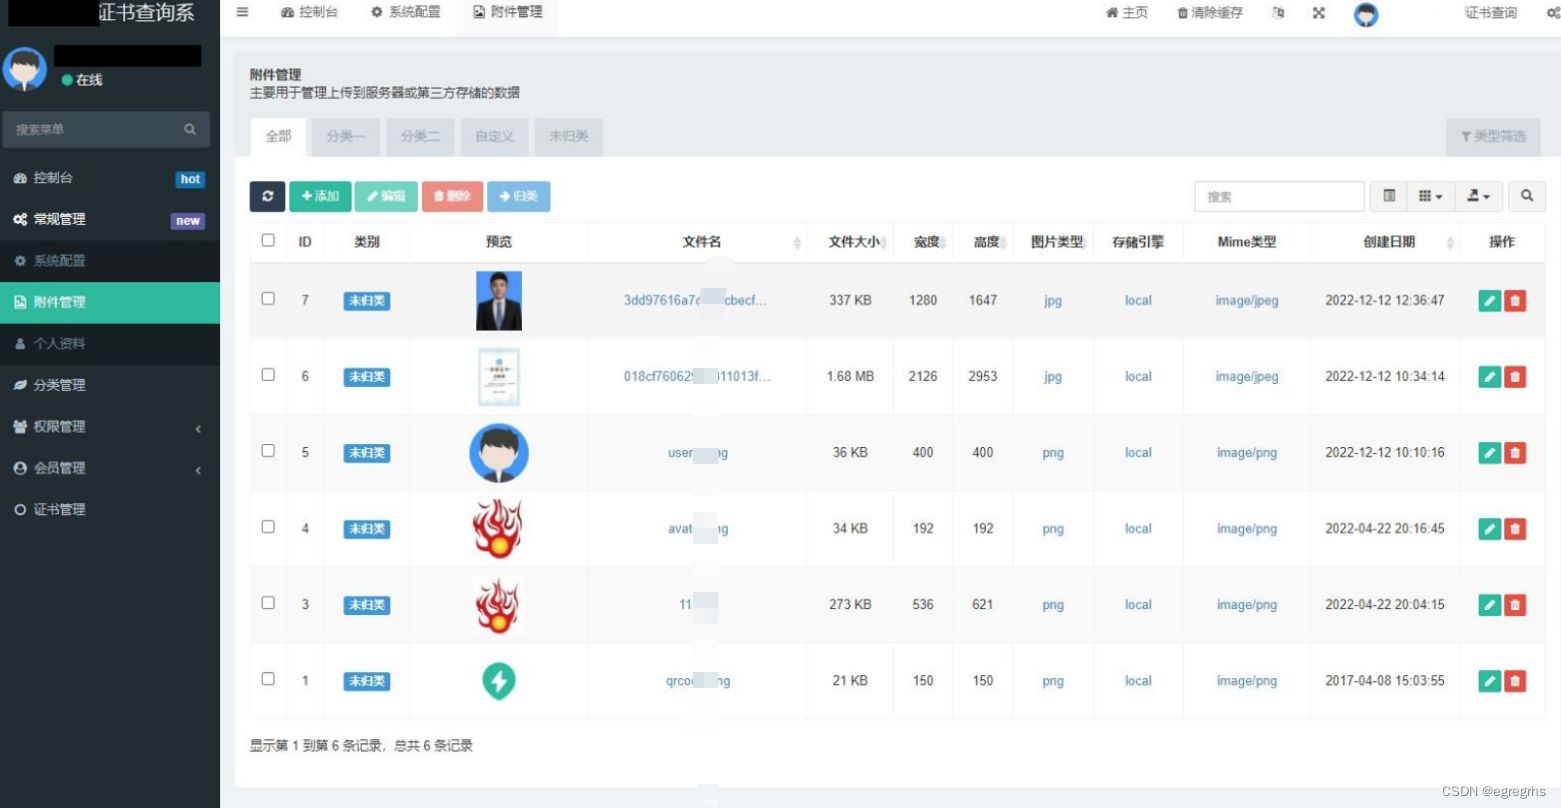Viewport: 1561px width, 808px height.
Task: Tick the select-all checkbox in table header
Action: (x=268, y=240)
